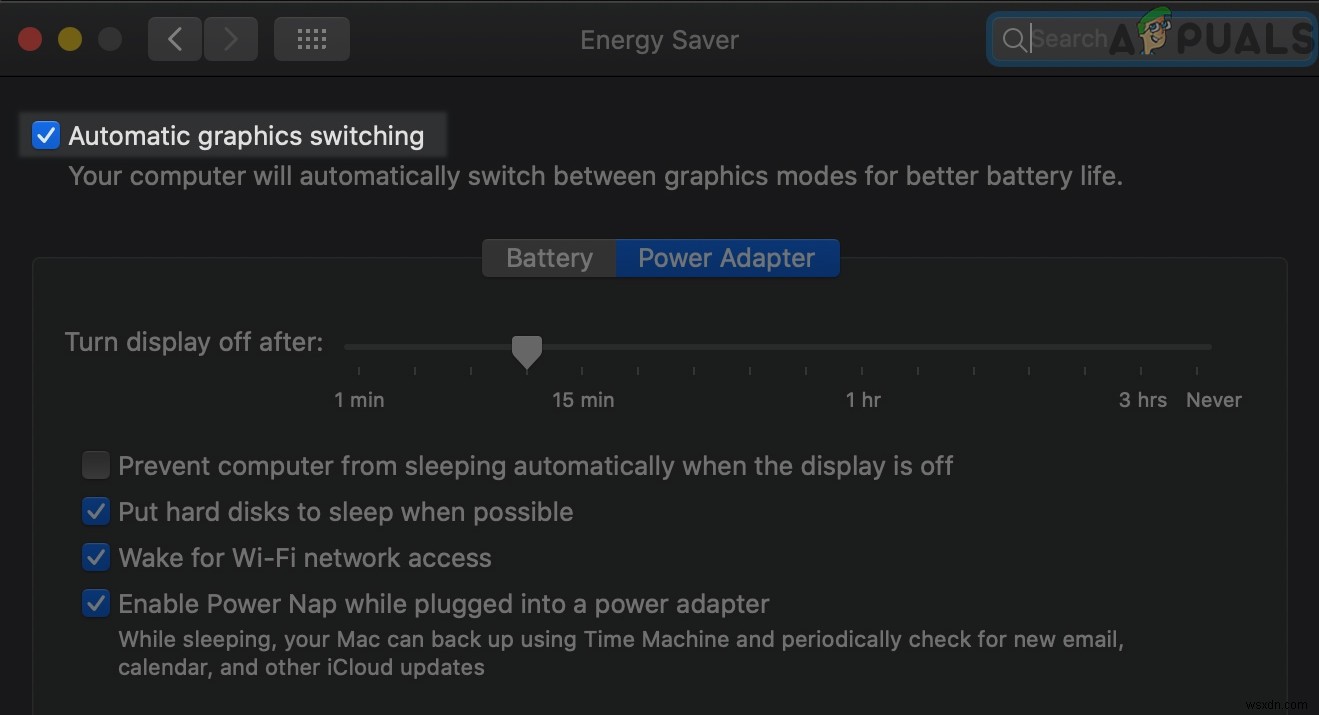This screenshot has width=1319, height=715.
Task: Click the Automatic graphics switching label text
Action: point(246,135)
